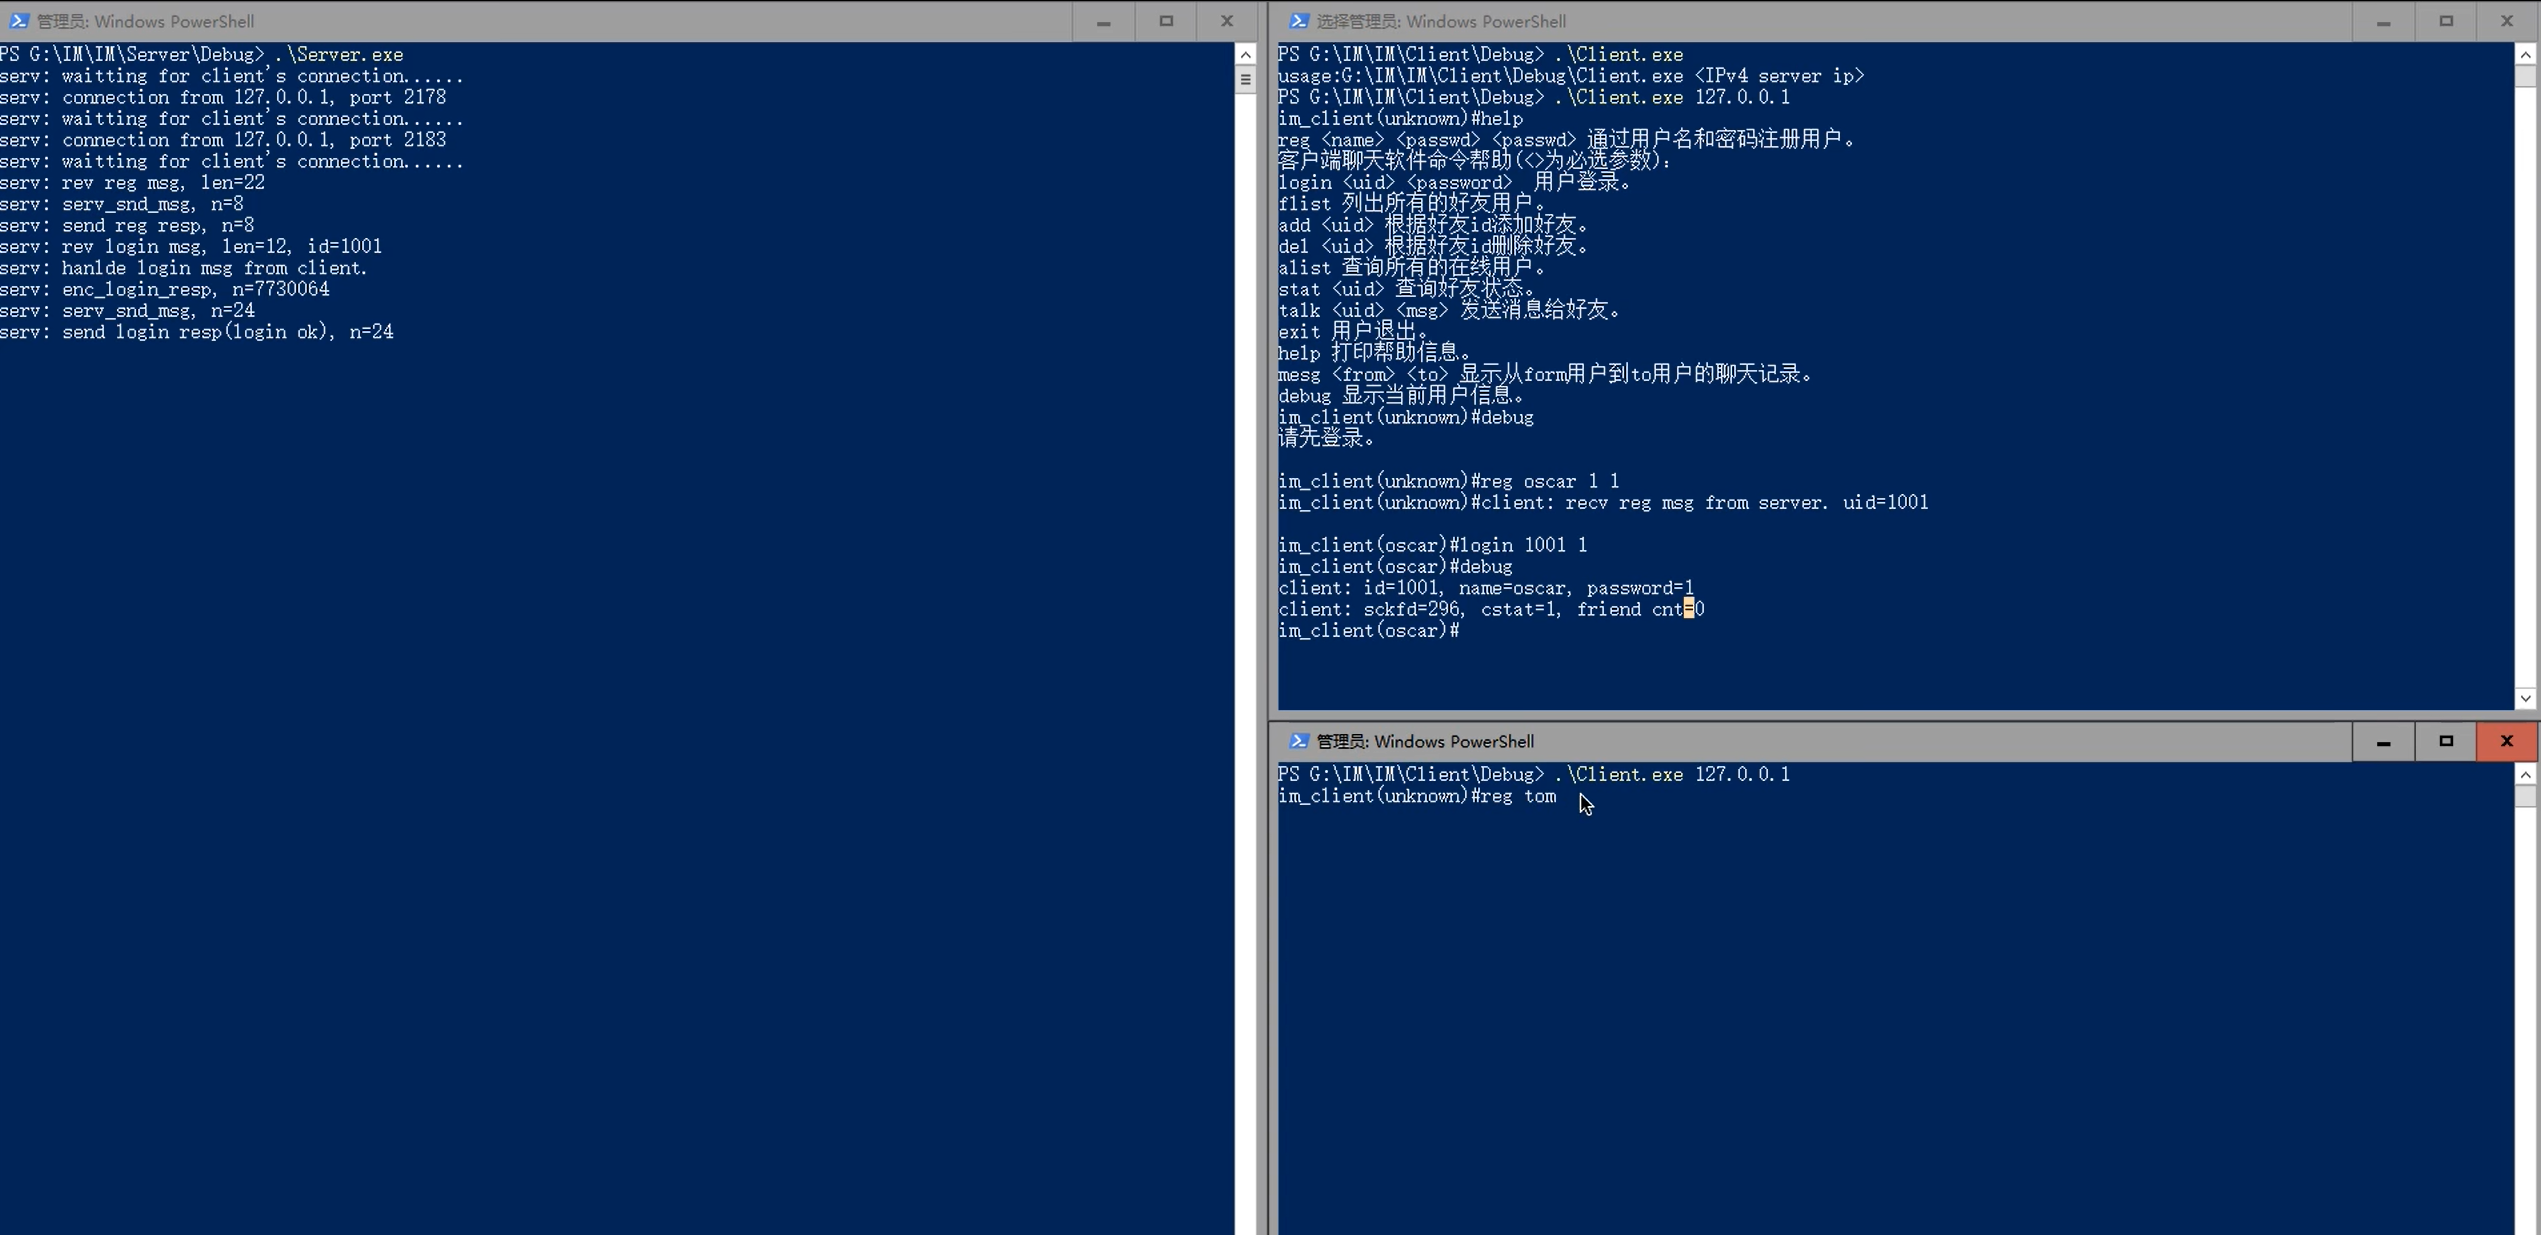Click the 'alist' help line
This screenshot has width=2541, height=1235.
[1412, 268]
